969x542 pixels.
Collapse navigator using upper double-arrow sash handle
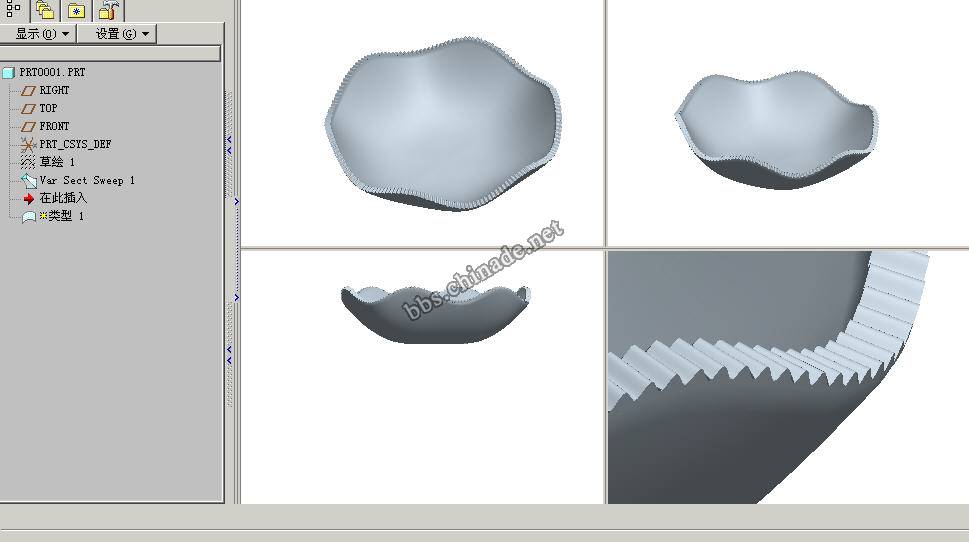pyautogui.click(x=229, y=144)
